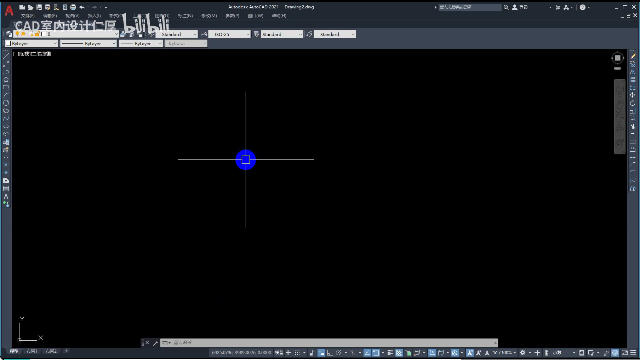Switch to the first layout tab beside the Model tab

click(32, 351)
